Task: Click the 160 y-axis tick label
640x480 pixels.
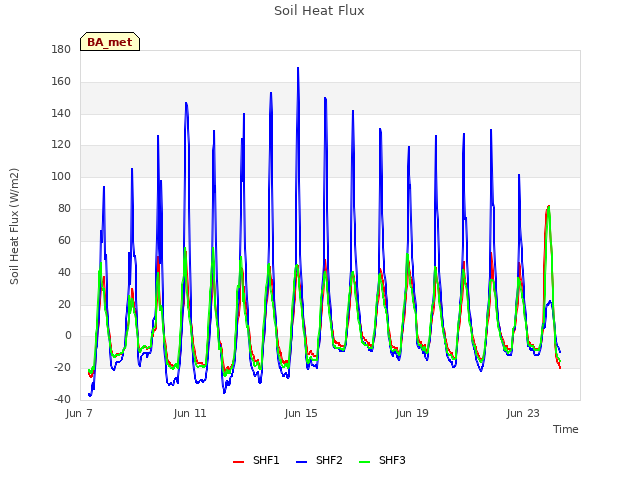Action: point(61,82)
